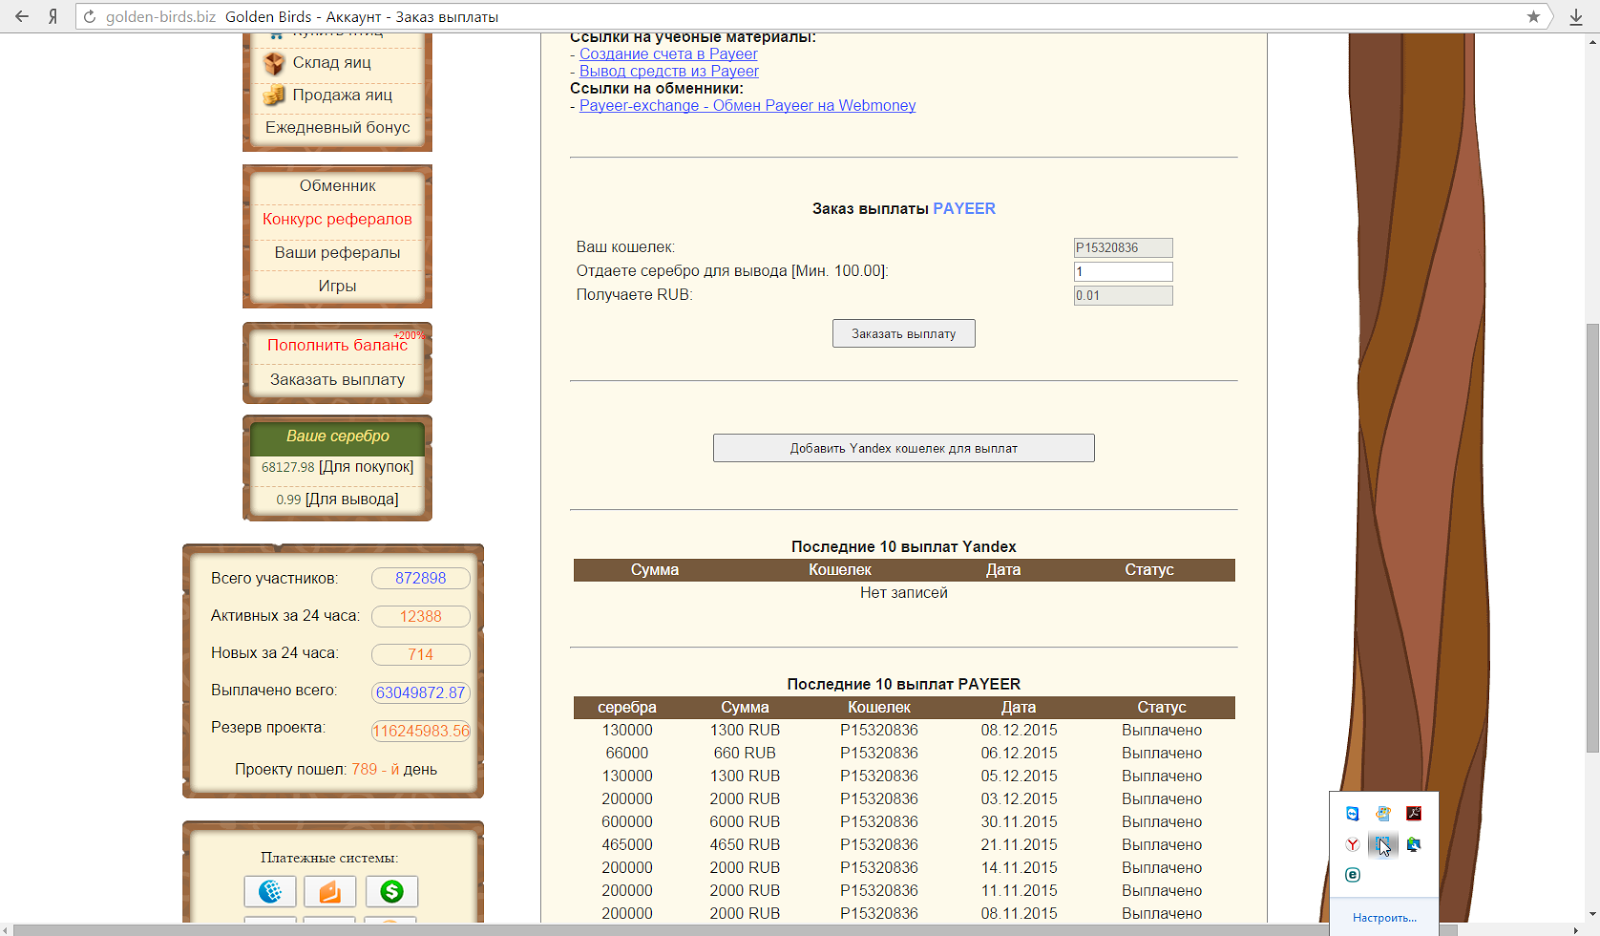Click 'Добавить Yandex кошелек для выплат' button
This screenshot has width=1600, height=936.
pos(903,448)
